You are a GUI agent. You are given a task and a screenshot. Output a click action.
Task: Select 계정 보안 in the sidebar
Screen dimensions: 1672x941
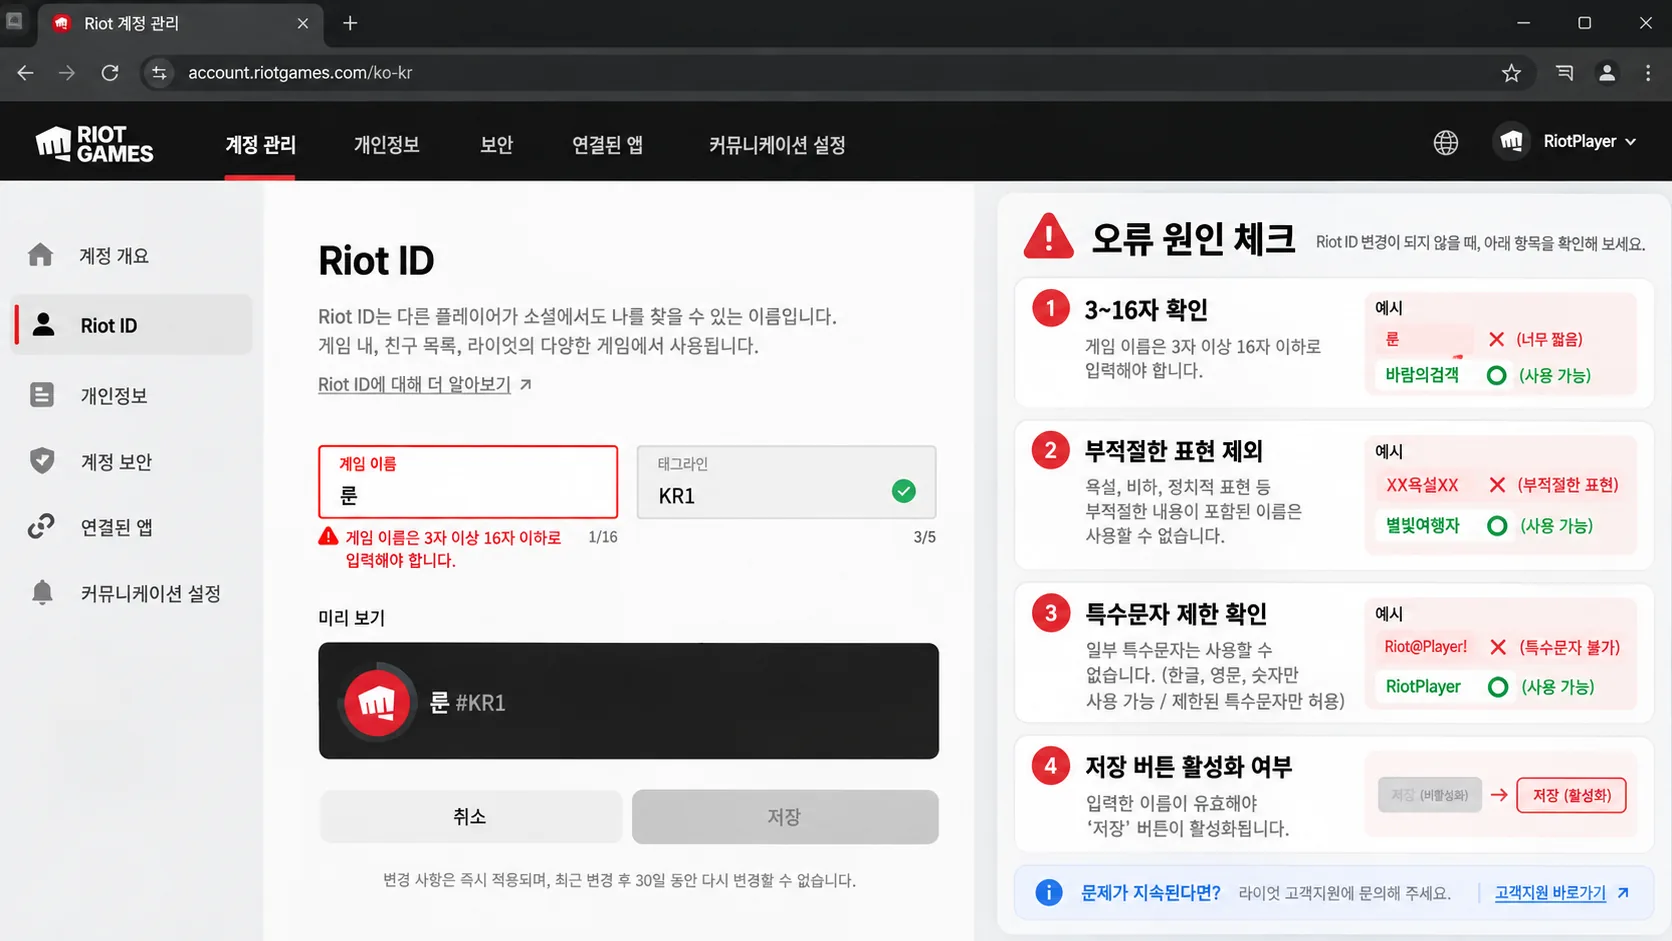(132, 462)
